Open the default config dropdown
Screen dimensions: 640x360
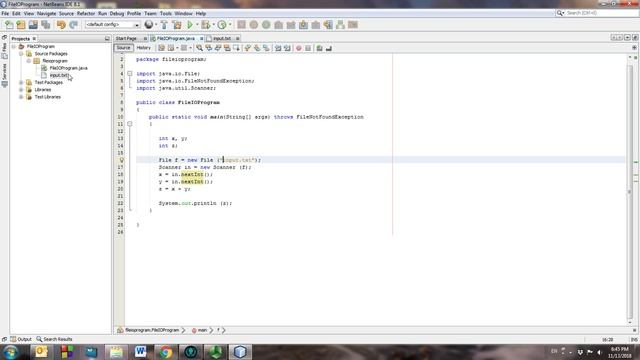[x=113, y=25]
